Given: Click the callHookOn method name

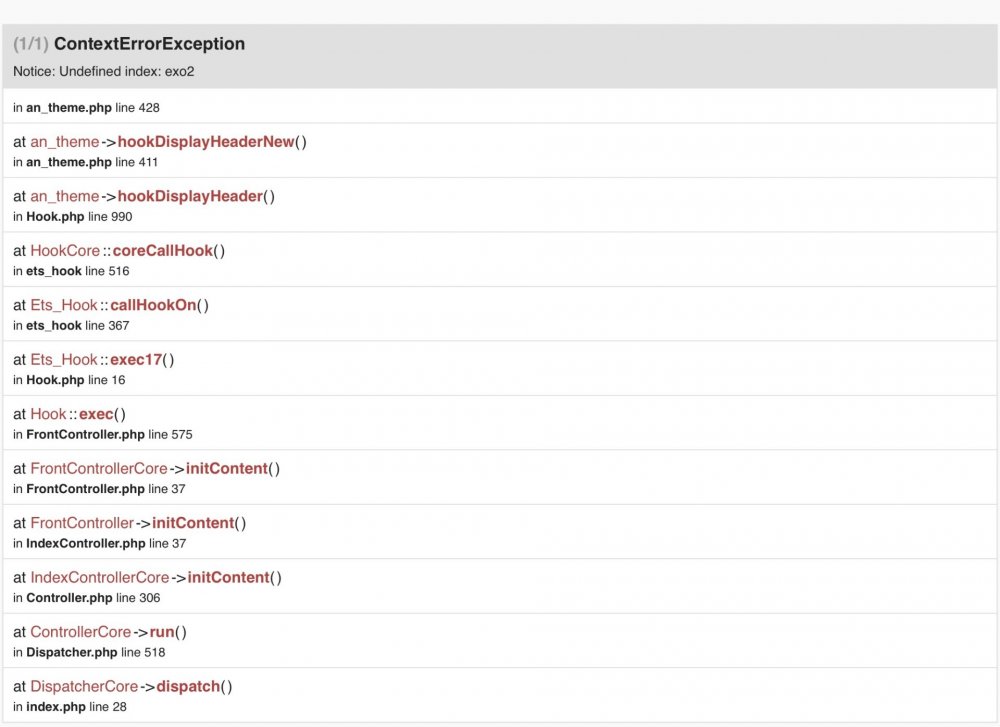Looking at the screenshot, I should click(x=153, y=305).
